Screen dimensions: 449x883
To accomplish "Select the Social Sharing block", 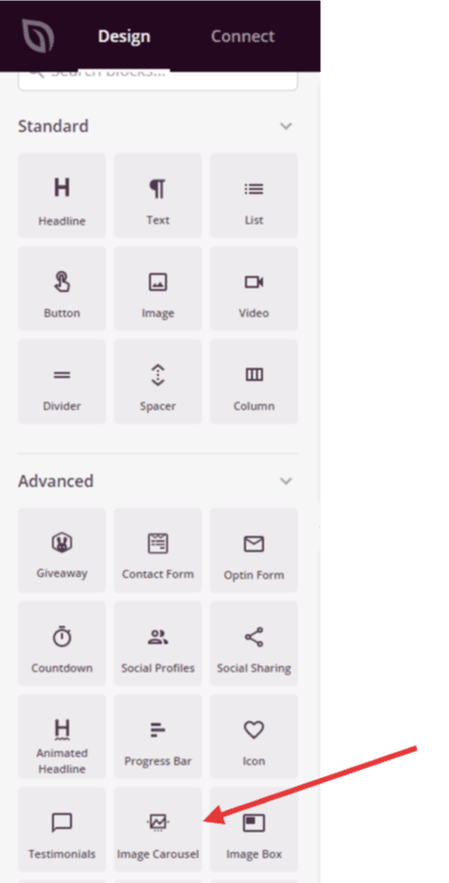I will pos(254,643).
